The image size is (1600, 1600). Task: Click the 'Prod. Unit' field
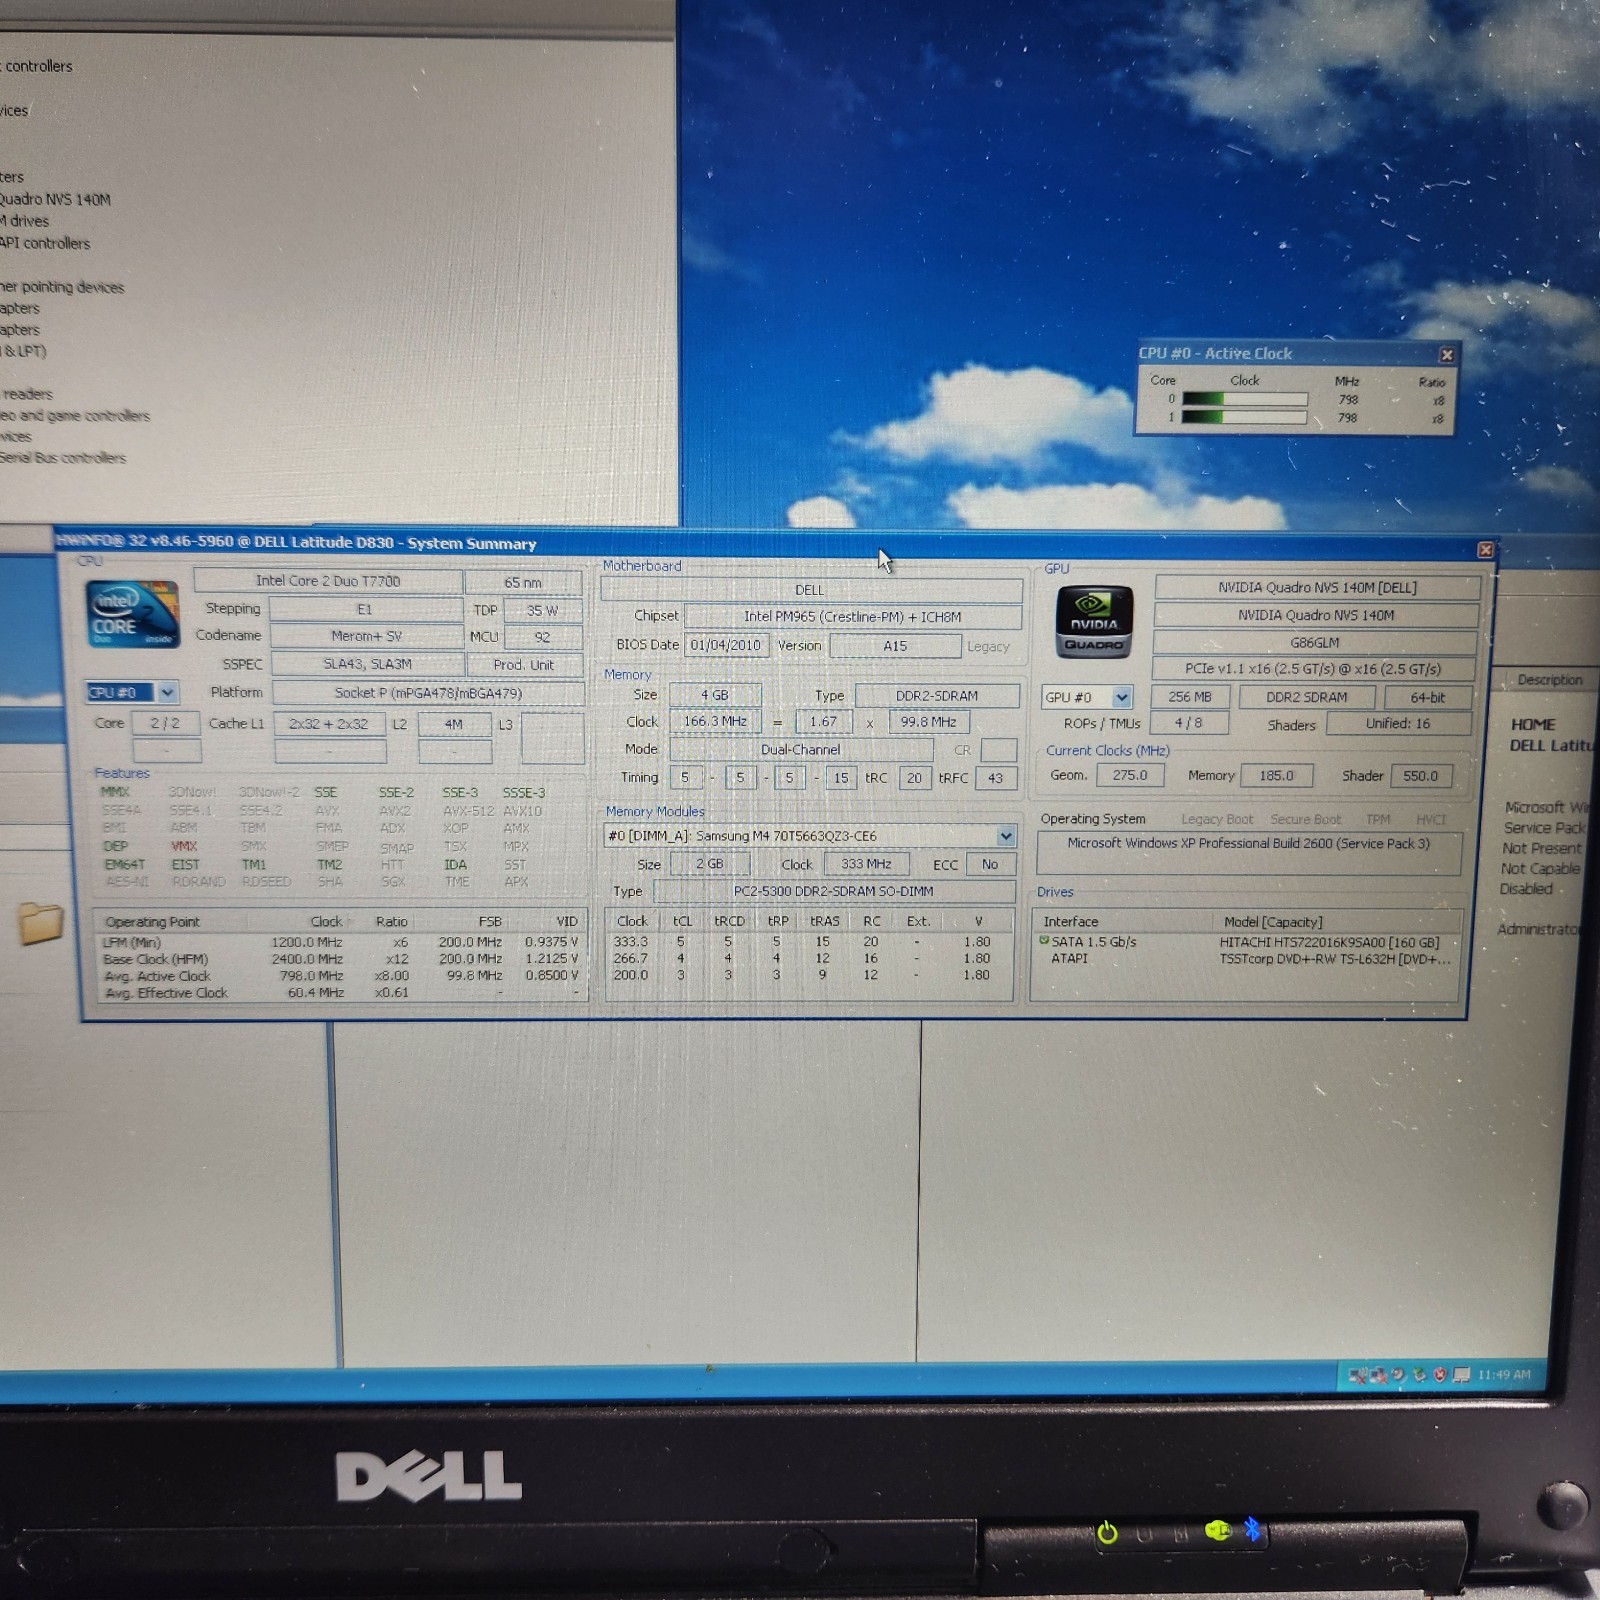click(523, 665)
